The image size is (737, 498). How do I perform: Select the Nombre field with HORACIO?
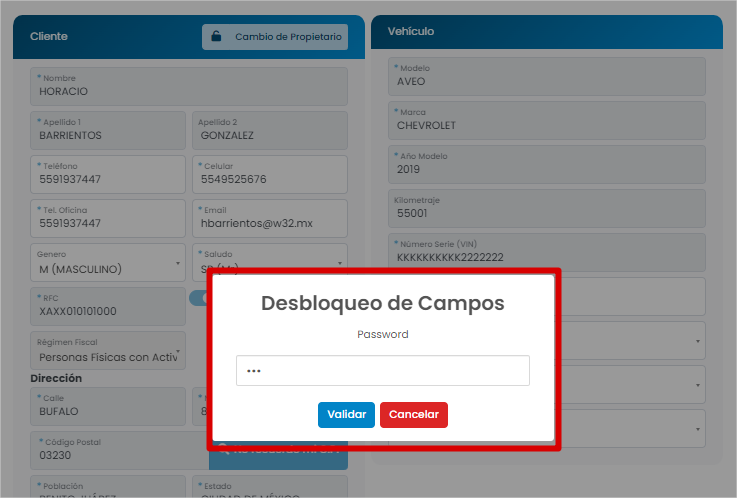pyautogui.click(x=189, y=86)
